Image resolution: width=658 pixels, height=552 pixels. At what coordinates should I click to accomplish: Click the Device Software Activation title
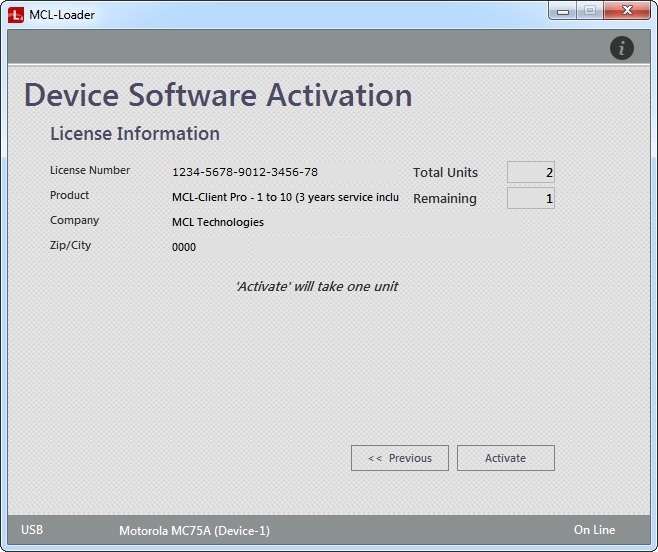pyautogui.click(x=218, y=95)
